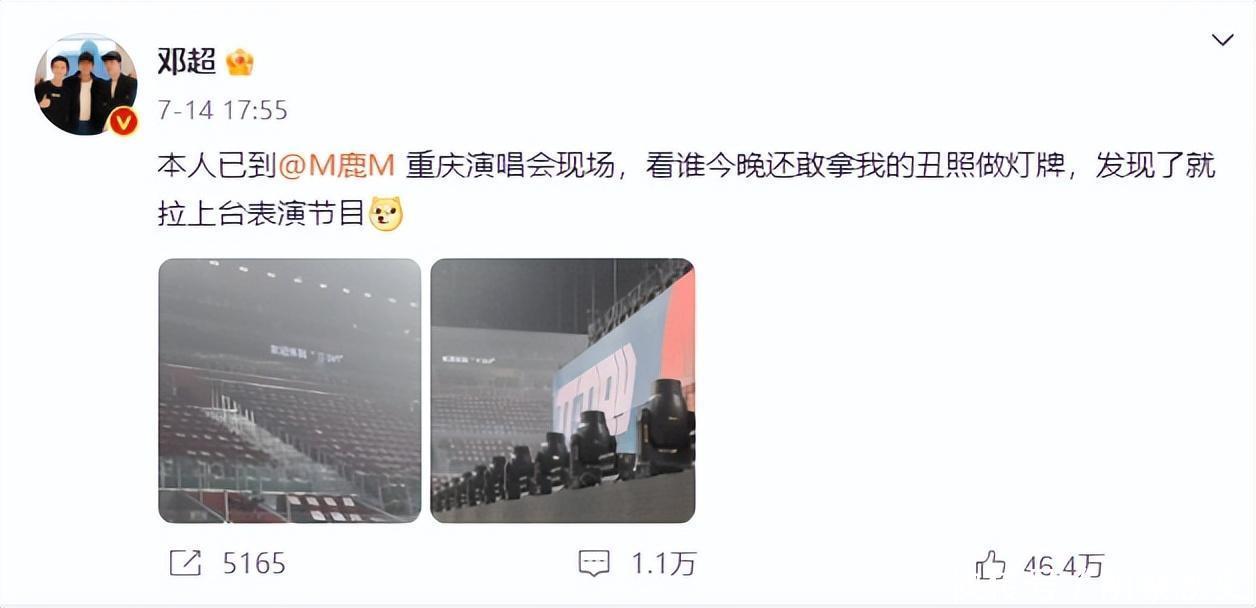Open the poster's circular profile avatar
The image size is (1256, 608).
[x=85, y=84]
